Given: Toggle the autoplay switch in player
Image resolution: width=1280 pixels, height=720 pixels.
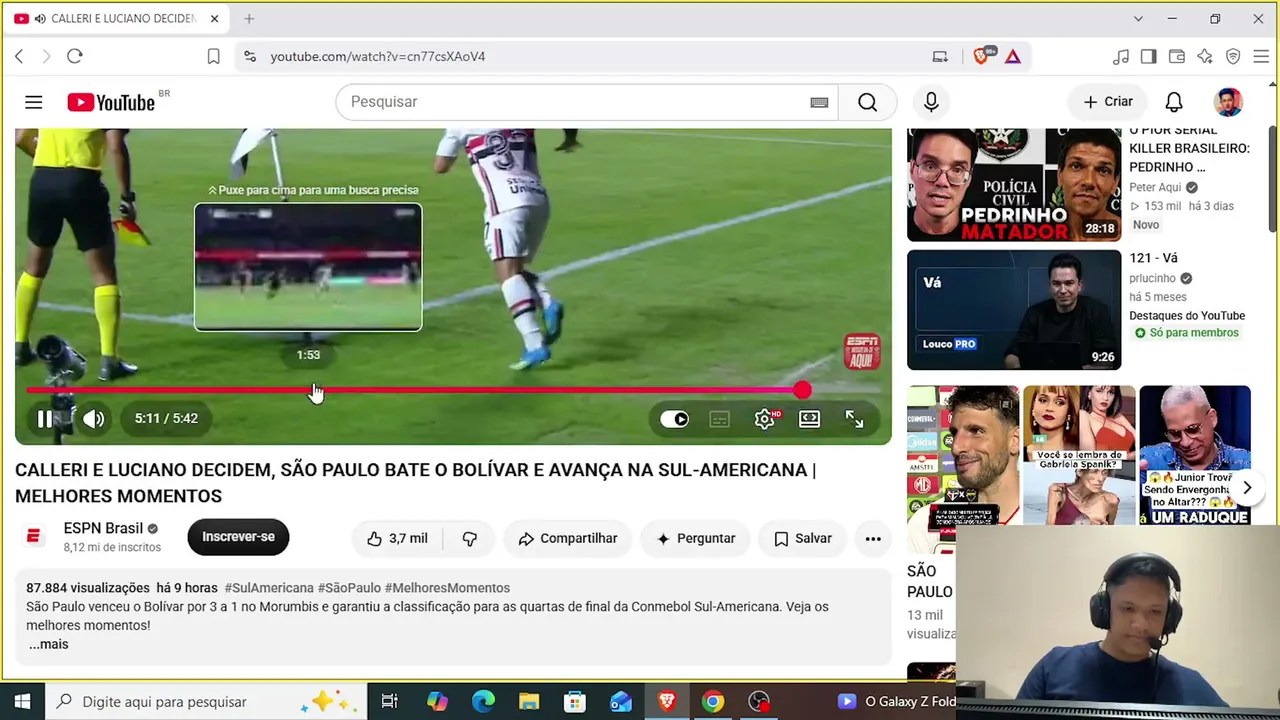Looking at the screenshot, I should tap(674, 419).
